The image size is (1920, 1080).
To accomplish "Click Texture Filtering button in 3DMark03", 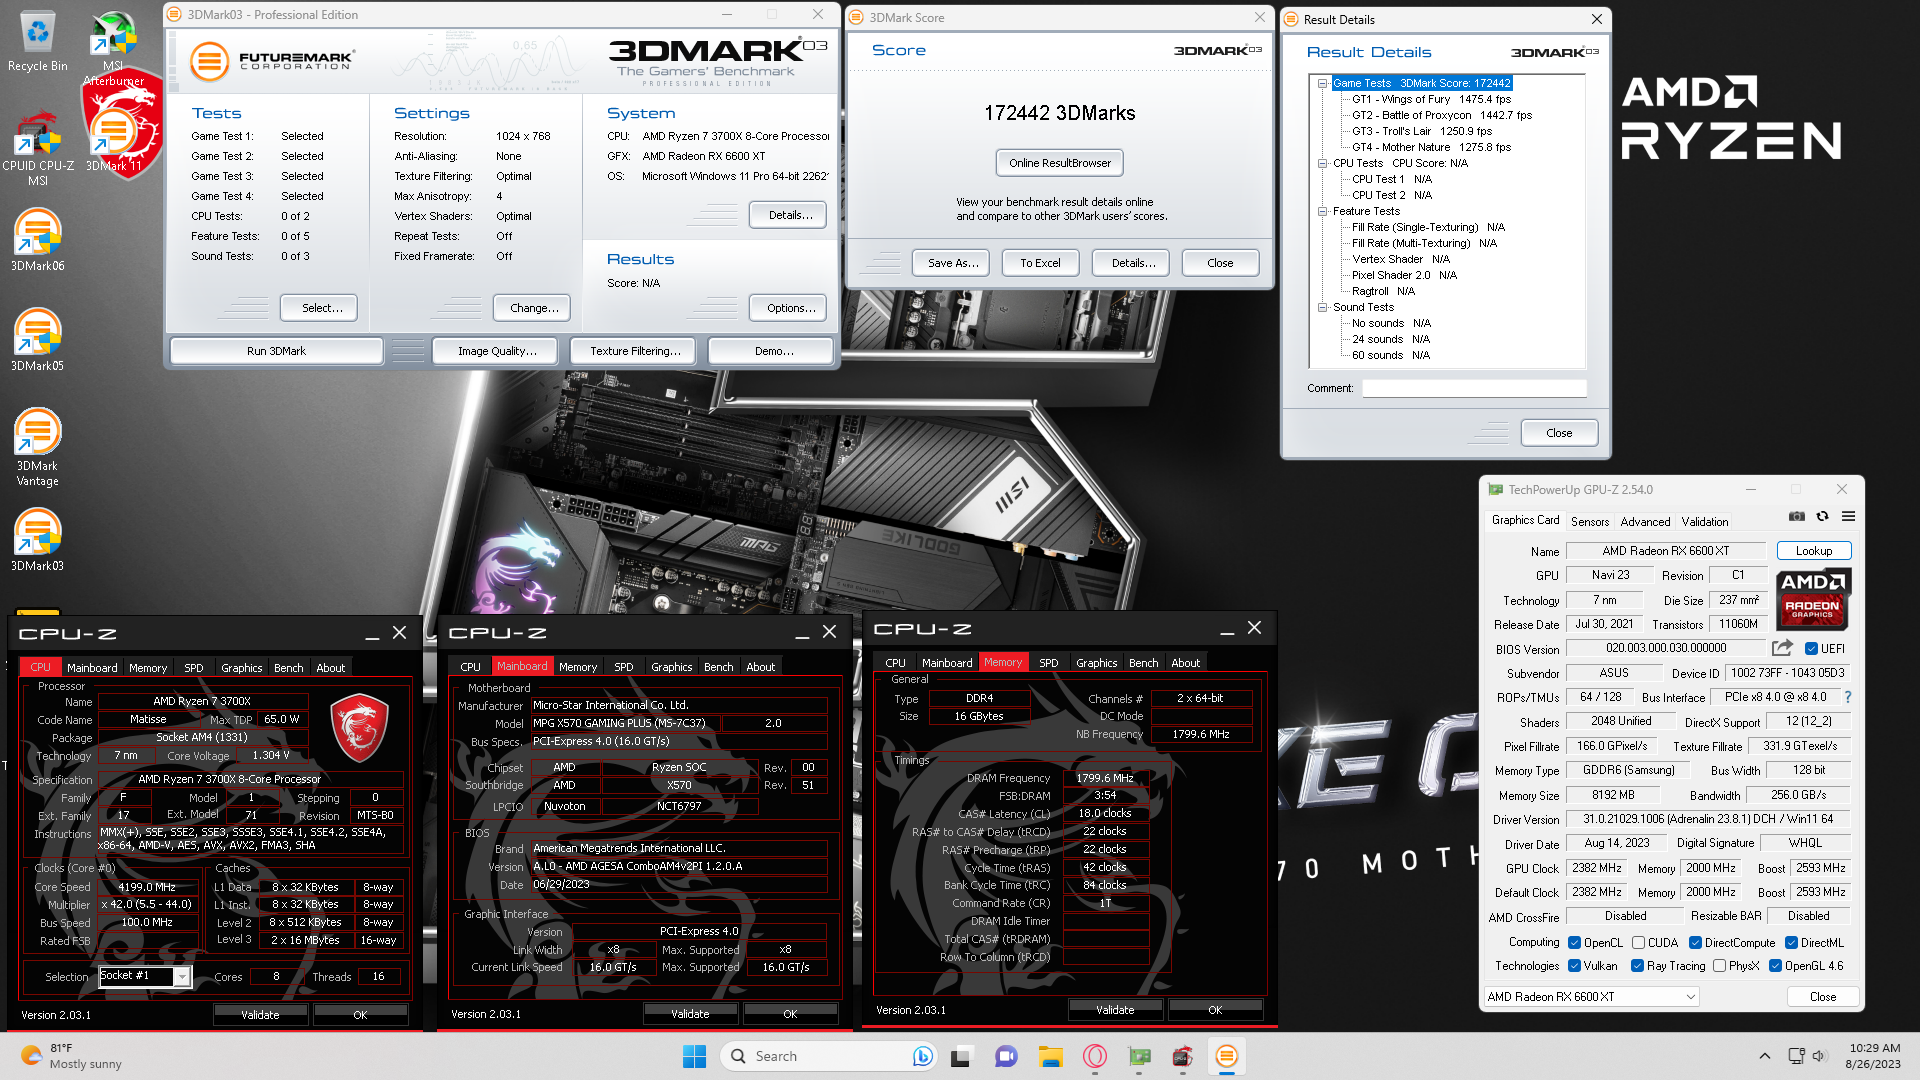I will point(635,351).
